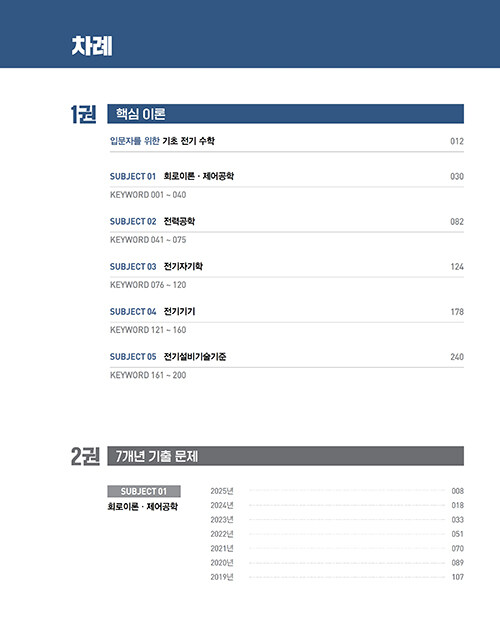The width and height of the screenshot is (500, 634).
Task: Open SUBJECT 04 전기기기 entry
Action: click(x=287, y=312)
